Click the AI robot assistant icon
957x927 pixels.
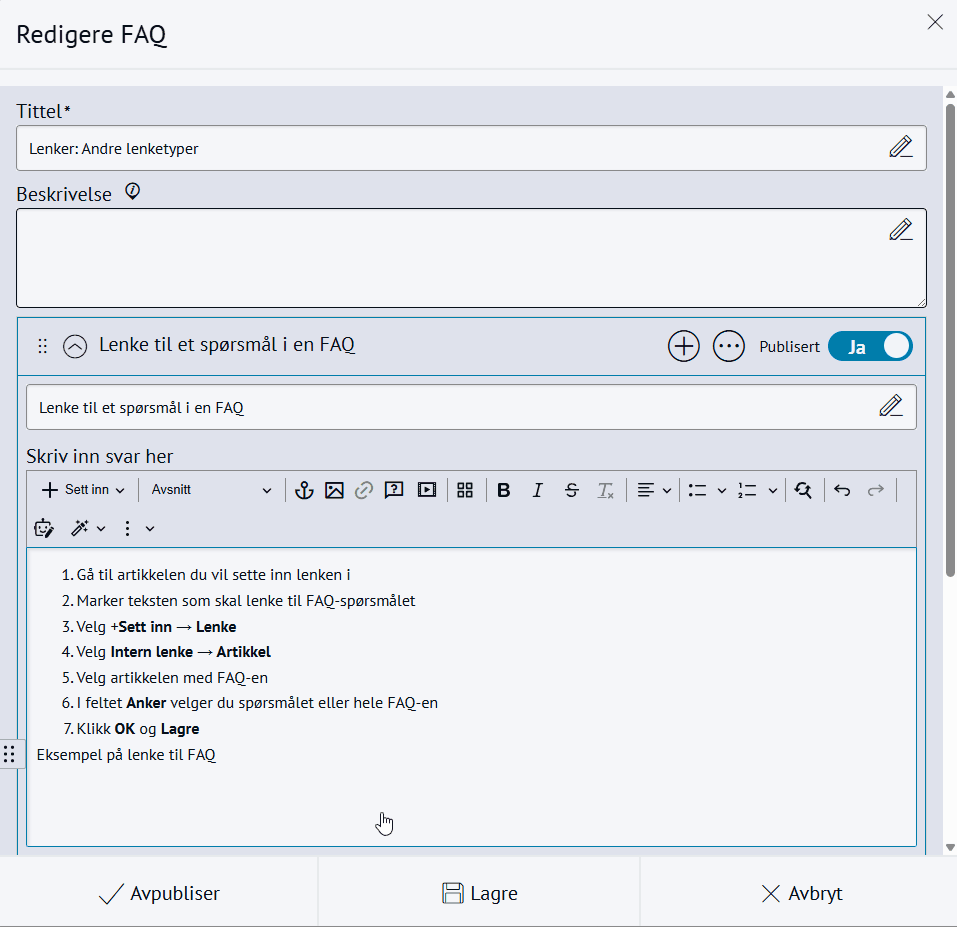coord(44,528)
